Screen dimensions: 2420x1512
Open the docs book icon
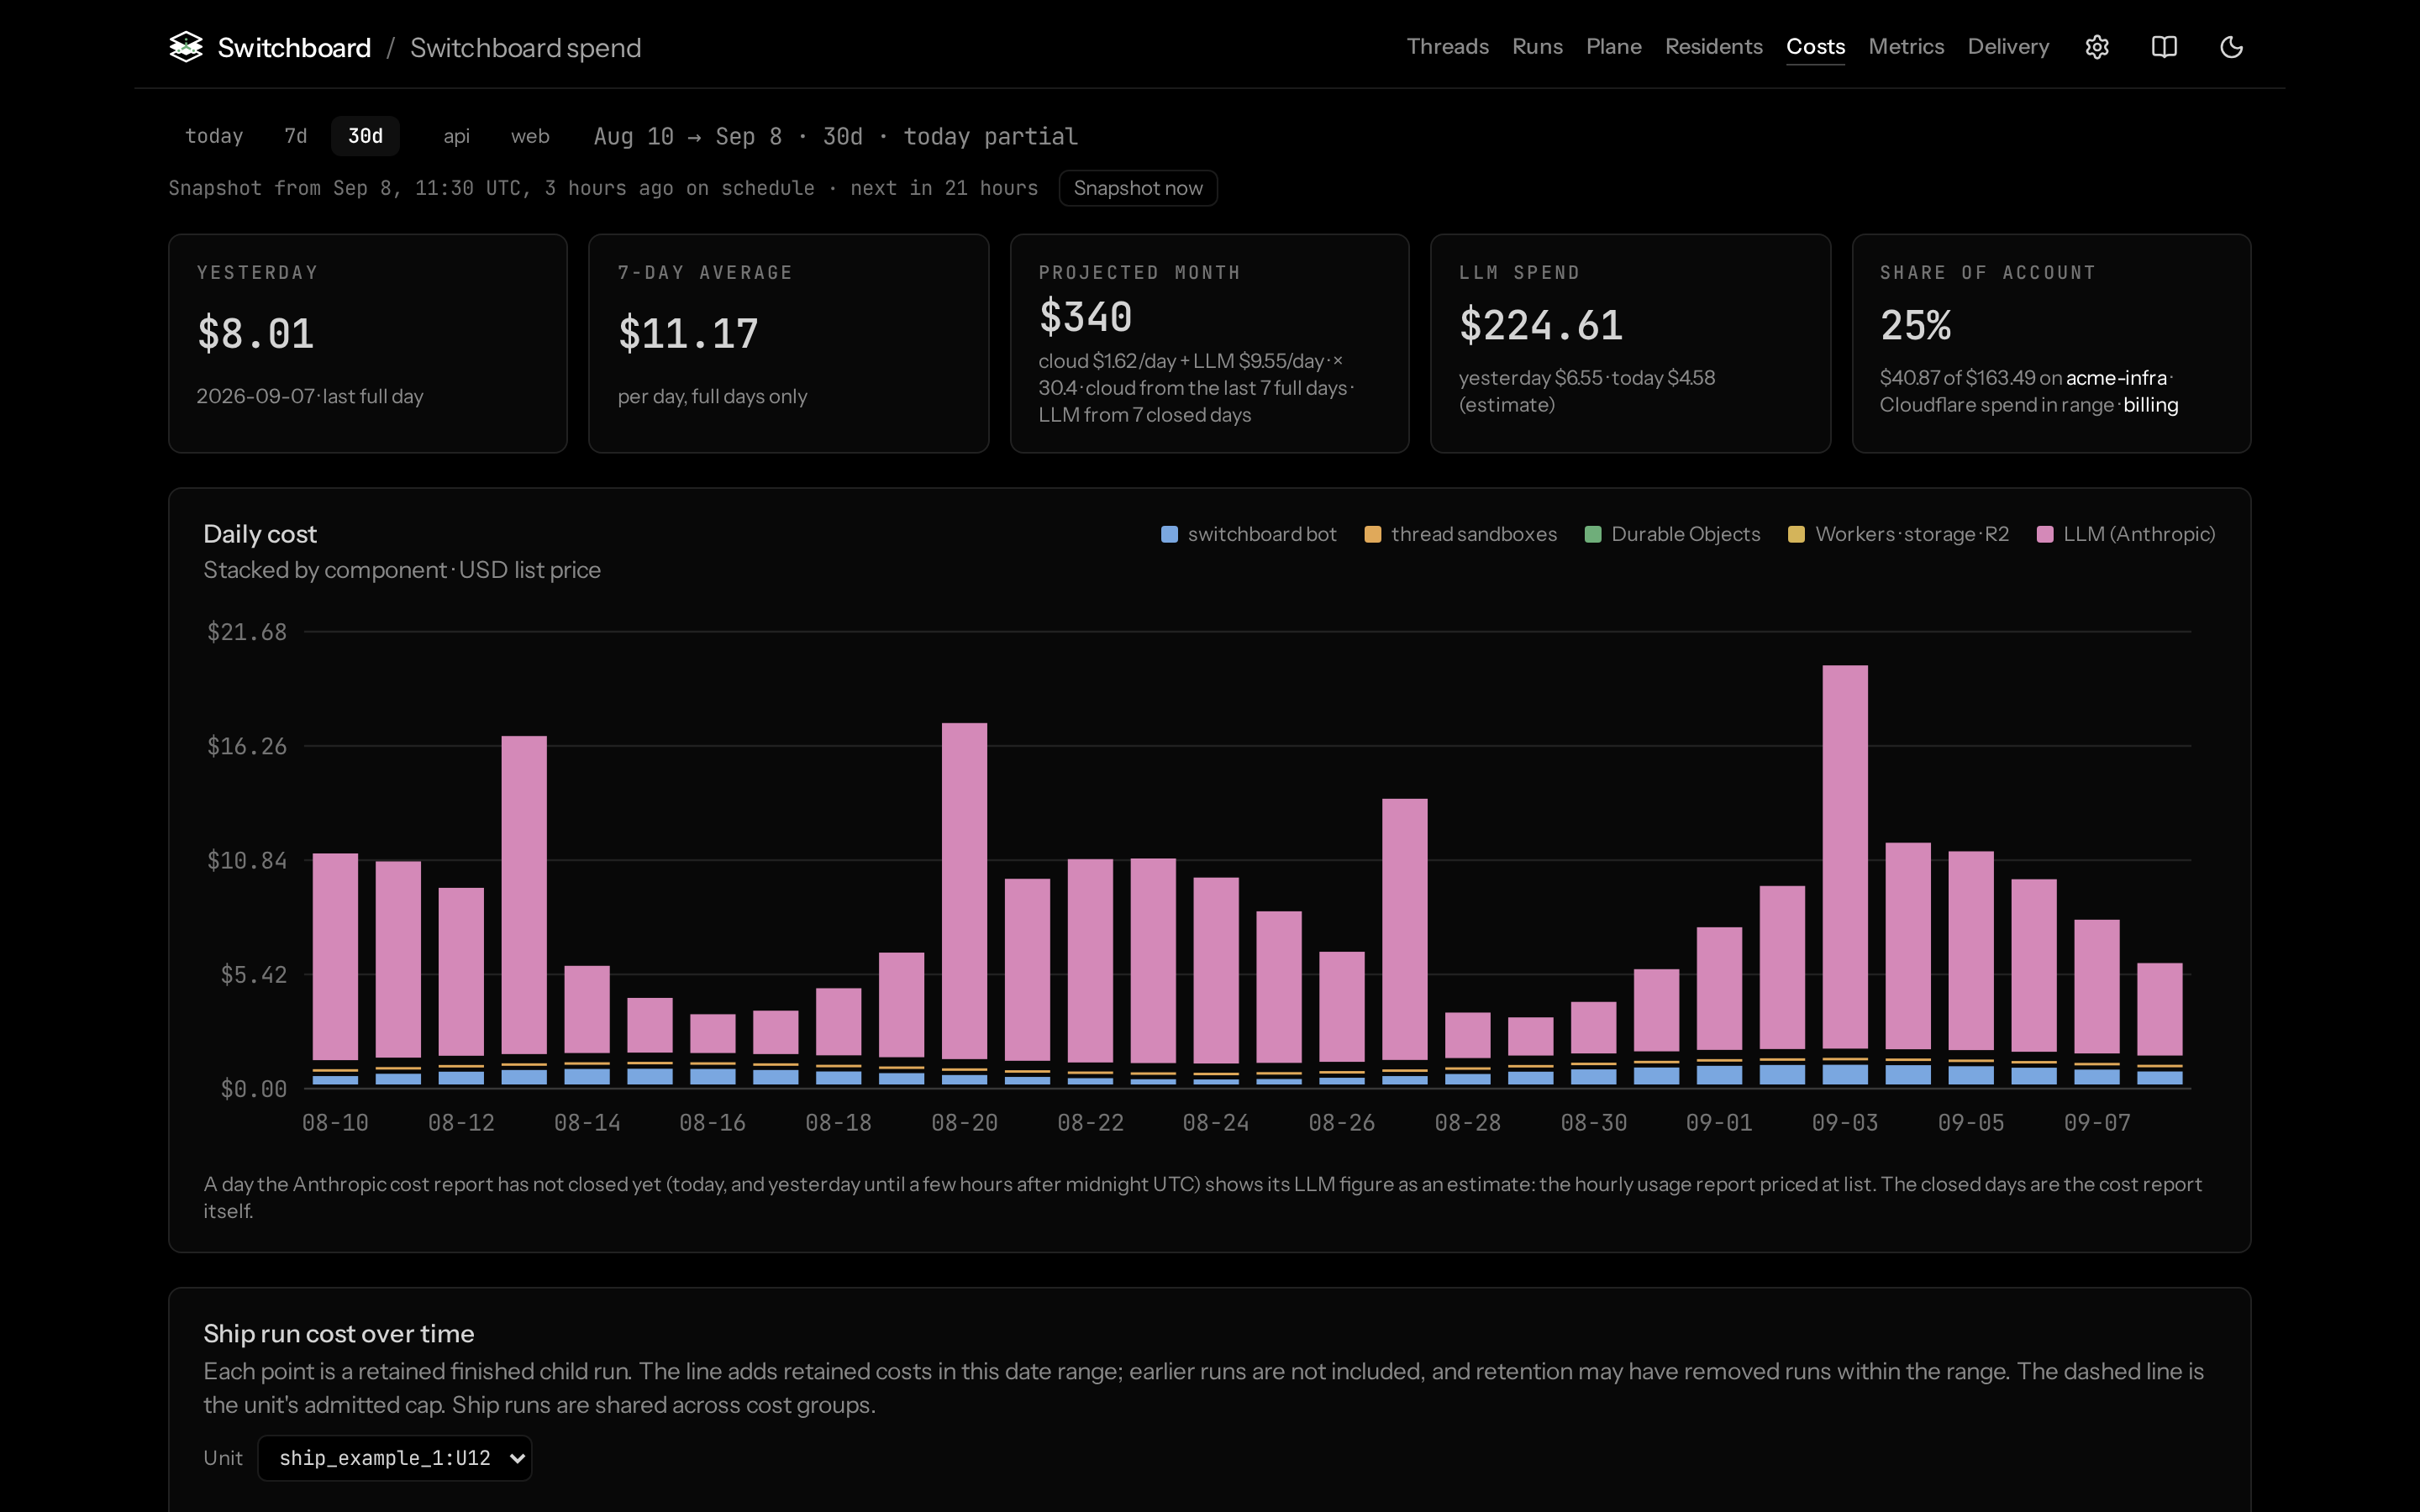click(x=2164, y=47)
